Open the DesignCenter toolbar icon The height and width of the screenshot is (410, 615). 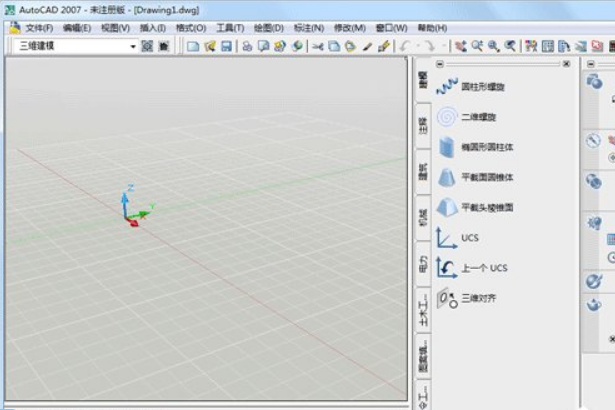pyautogui.click(x=548, y=46)
